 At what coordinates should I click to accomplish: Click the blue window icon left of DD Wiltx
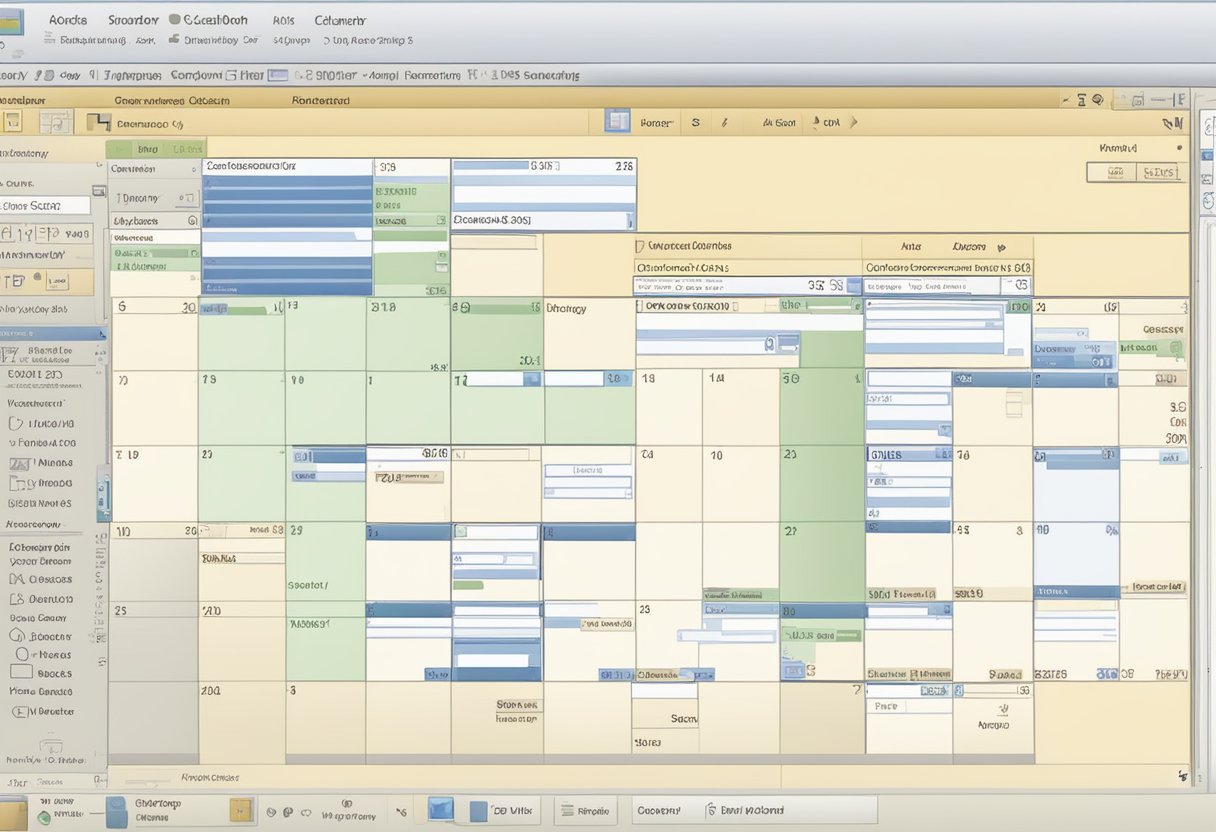[x=441, y=809]
